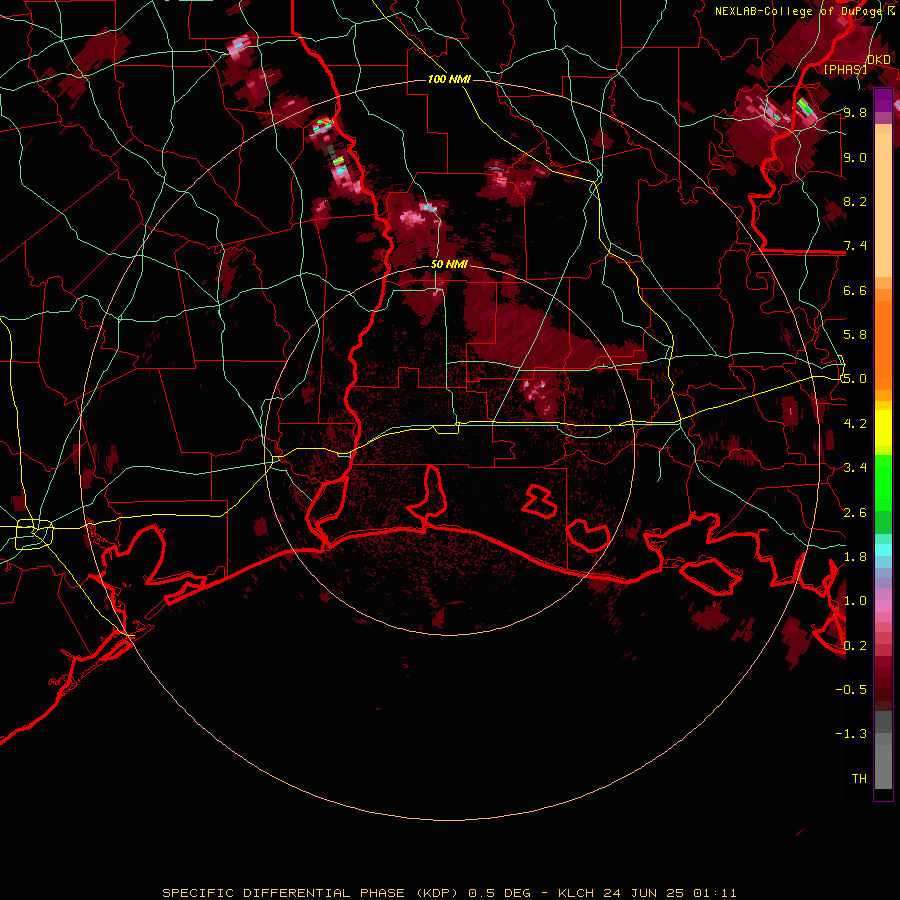Screen dimensions: 900x900
Task: Click the DKD product label
Action: [879, 60]
